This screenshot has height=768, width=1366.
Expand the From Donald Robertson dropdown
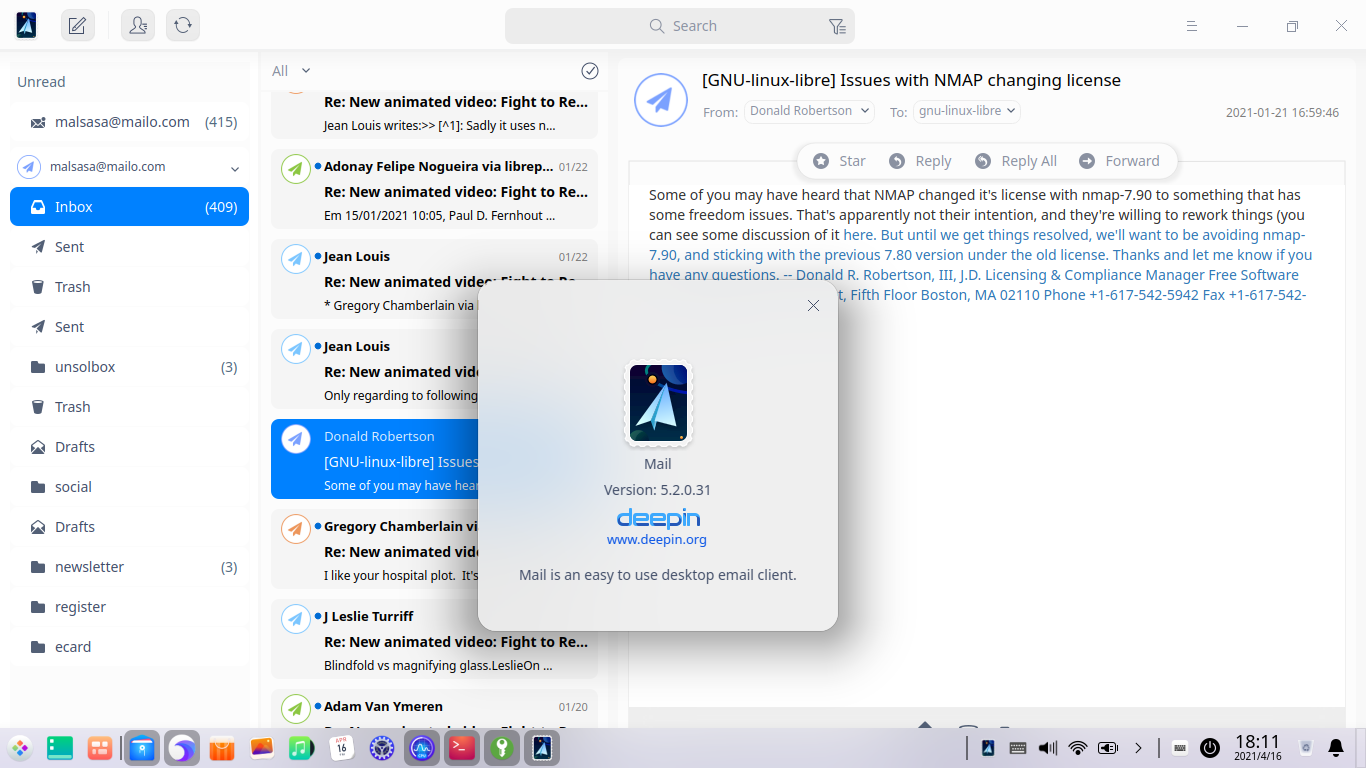point(810,111)
